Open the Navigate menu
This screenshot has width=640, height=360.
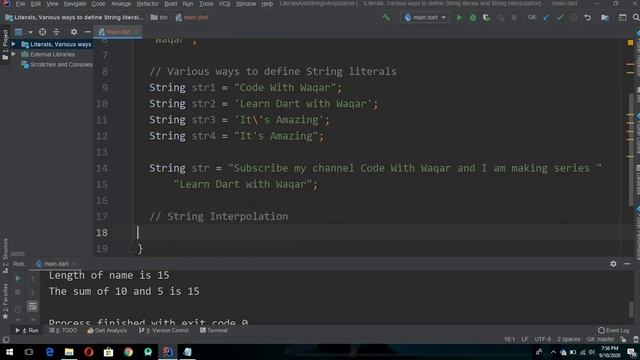click(75, 4)
